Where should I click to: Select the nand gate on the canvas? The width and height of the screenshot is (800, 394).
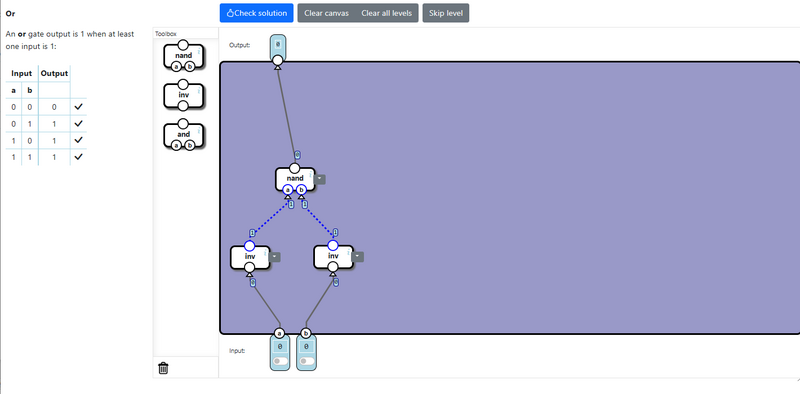(295, 178)
